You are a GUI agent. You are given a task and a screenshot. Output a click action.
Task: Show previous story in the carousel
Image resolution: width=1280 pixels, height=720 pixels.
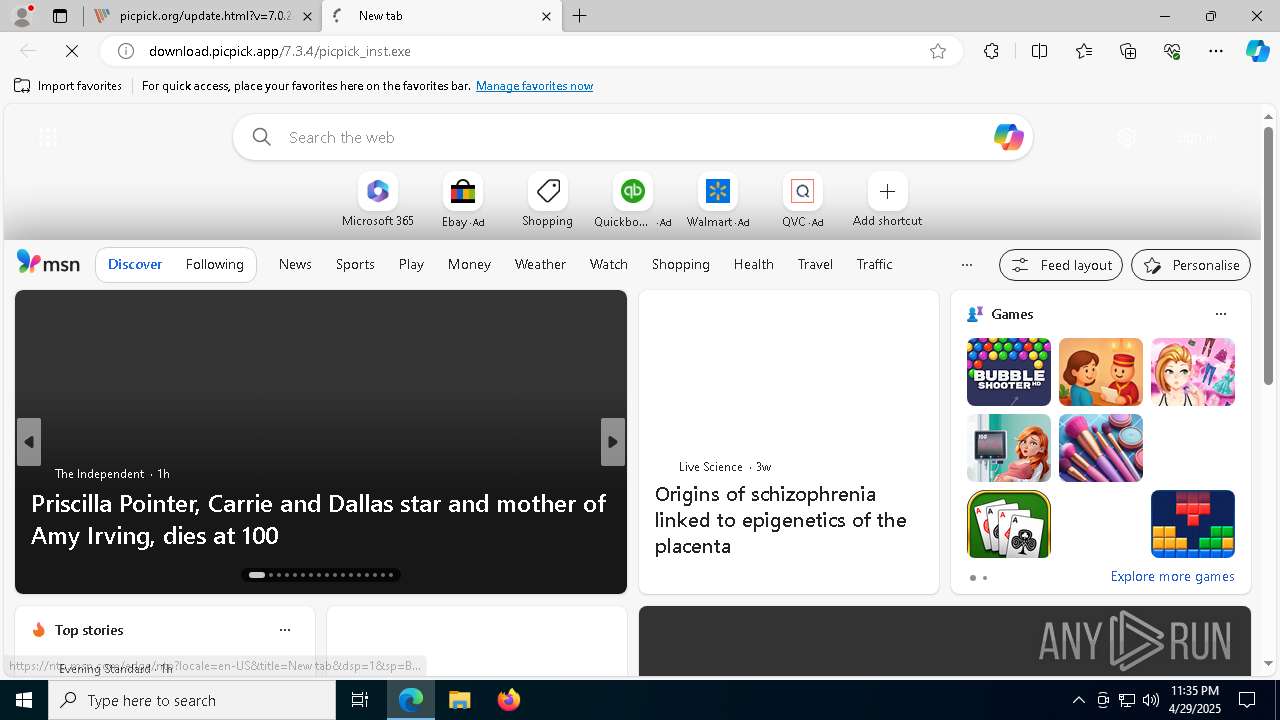28,442
